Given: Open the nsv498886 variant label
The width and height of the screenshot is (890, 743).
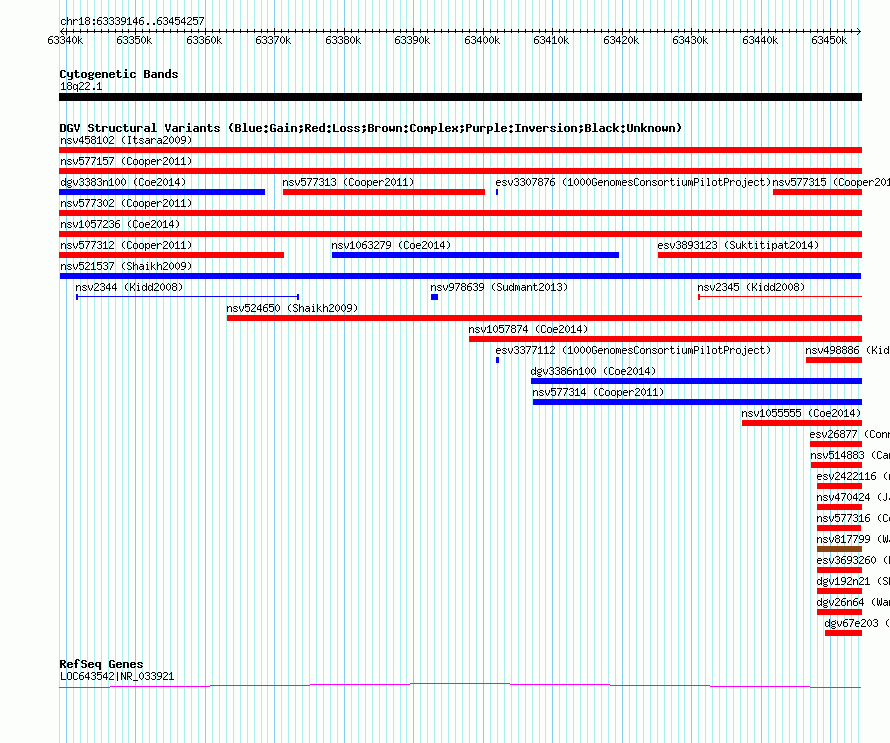Looking at the screenshot, I should coord(847,350).
